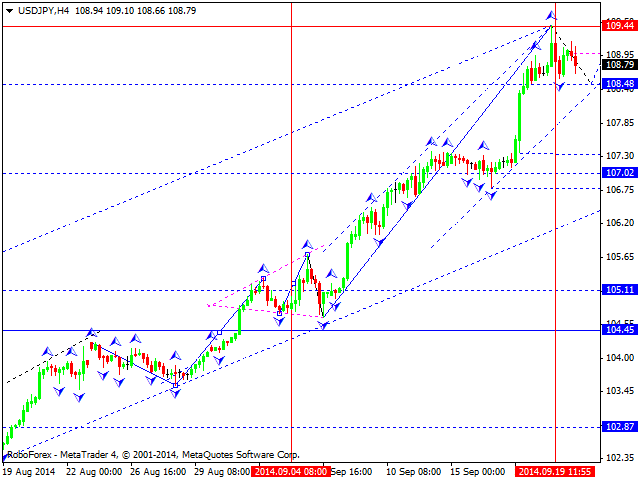Select the blue 104.45 level label
The height and width of the screenshot is (480, 640).
tap(620, 329)
